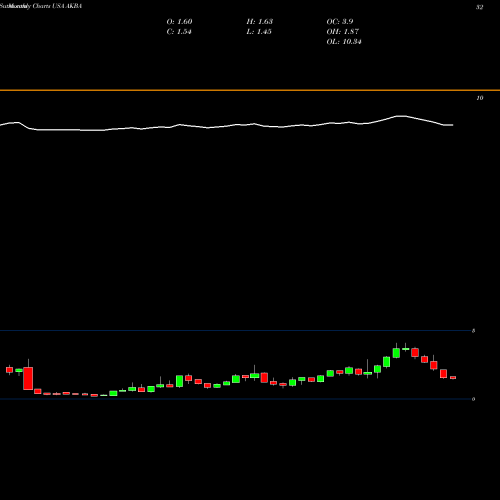Select the highest green candle at the peak
The image size is (500, 500).
(396, 353)
